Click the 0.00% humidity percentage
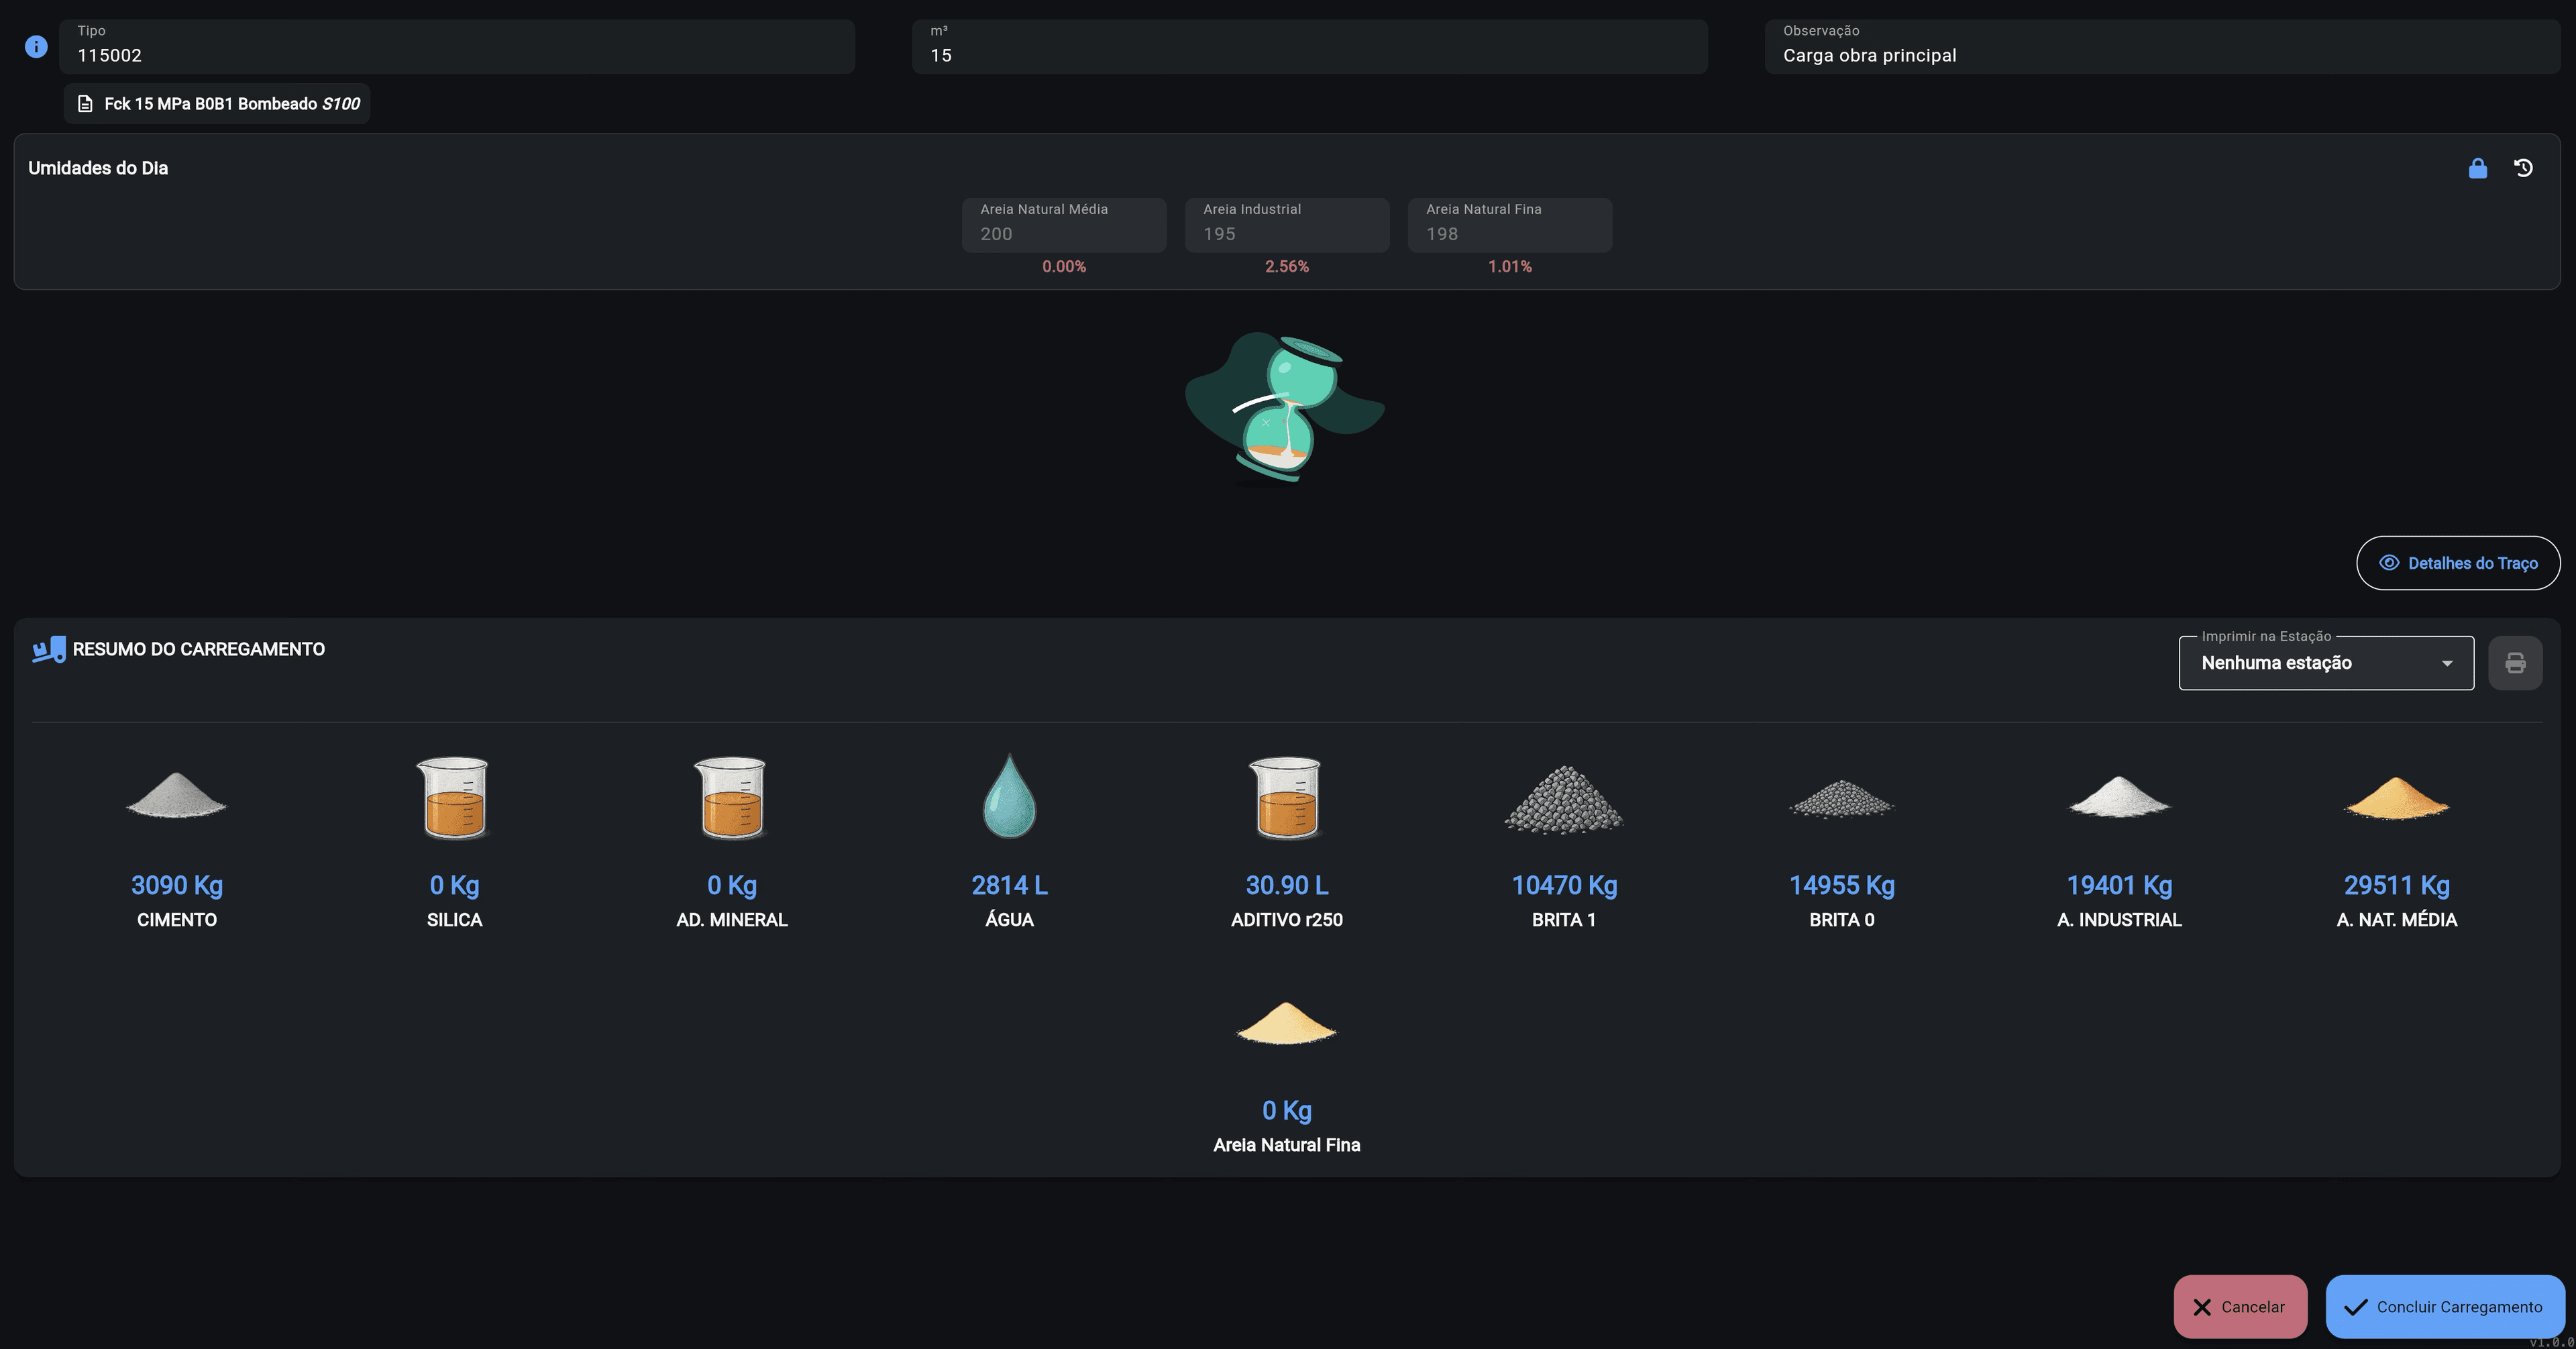 1063,267
